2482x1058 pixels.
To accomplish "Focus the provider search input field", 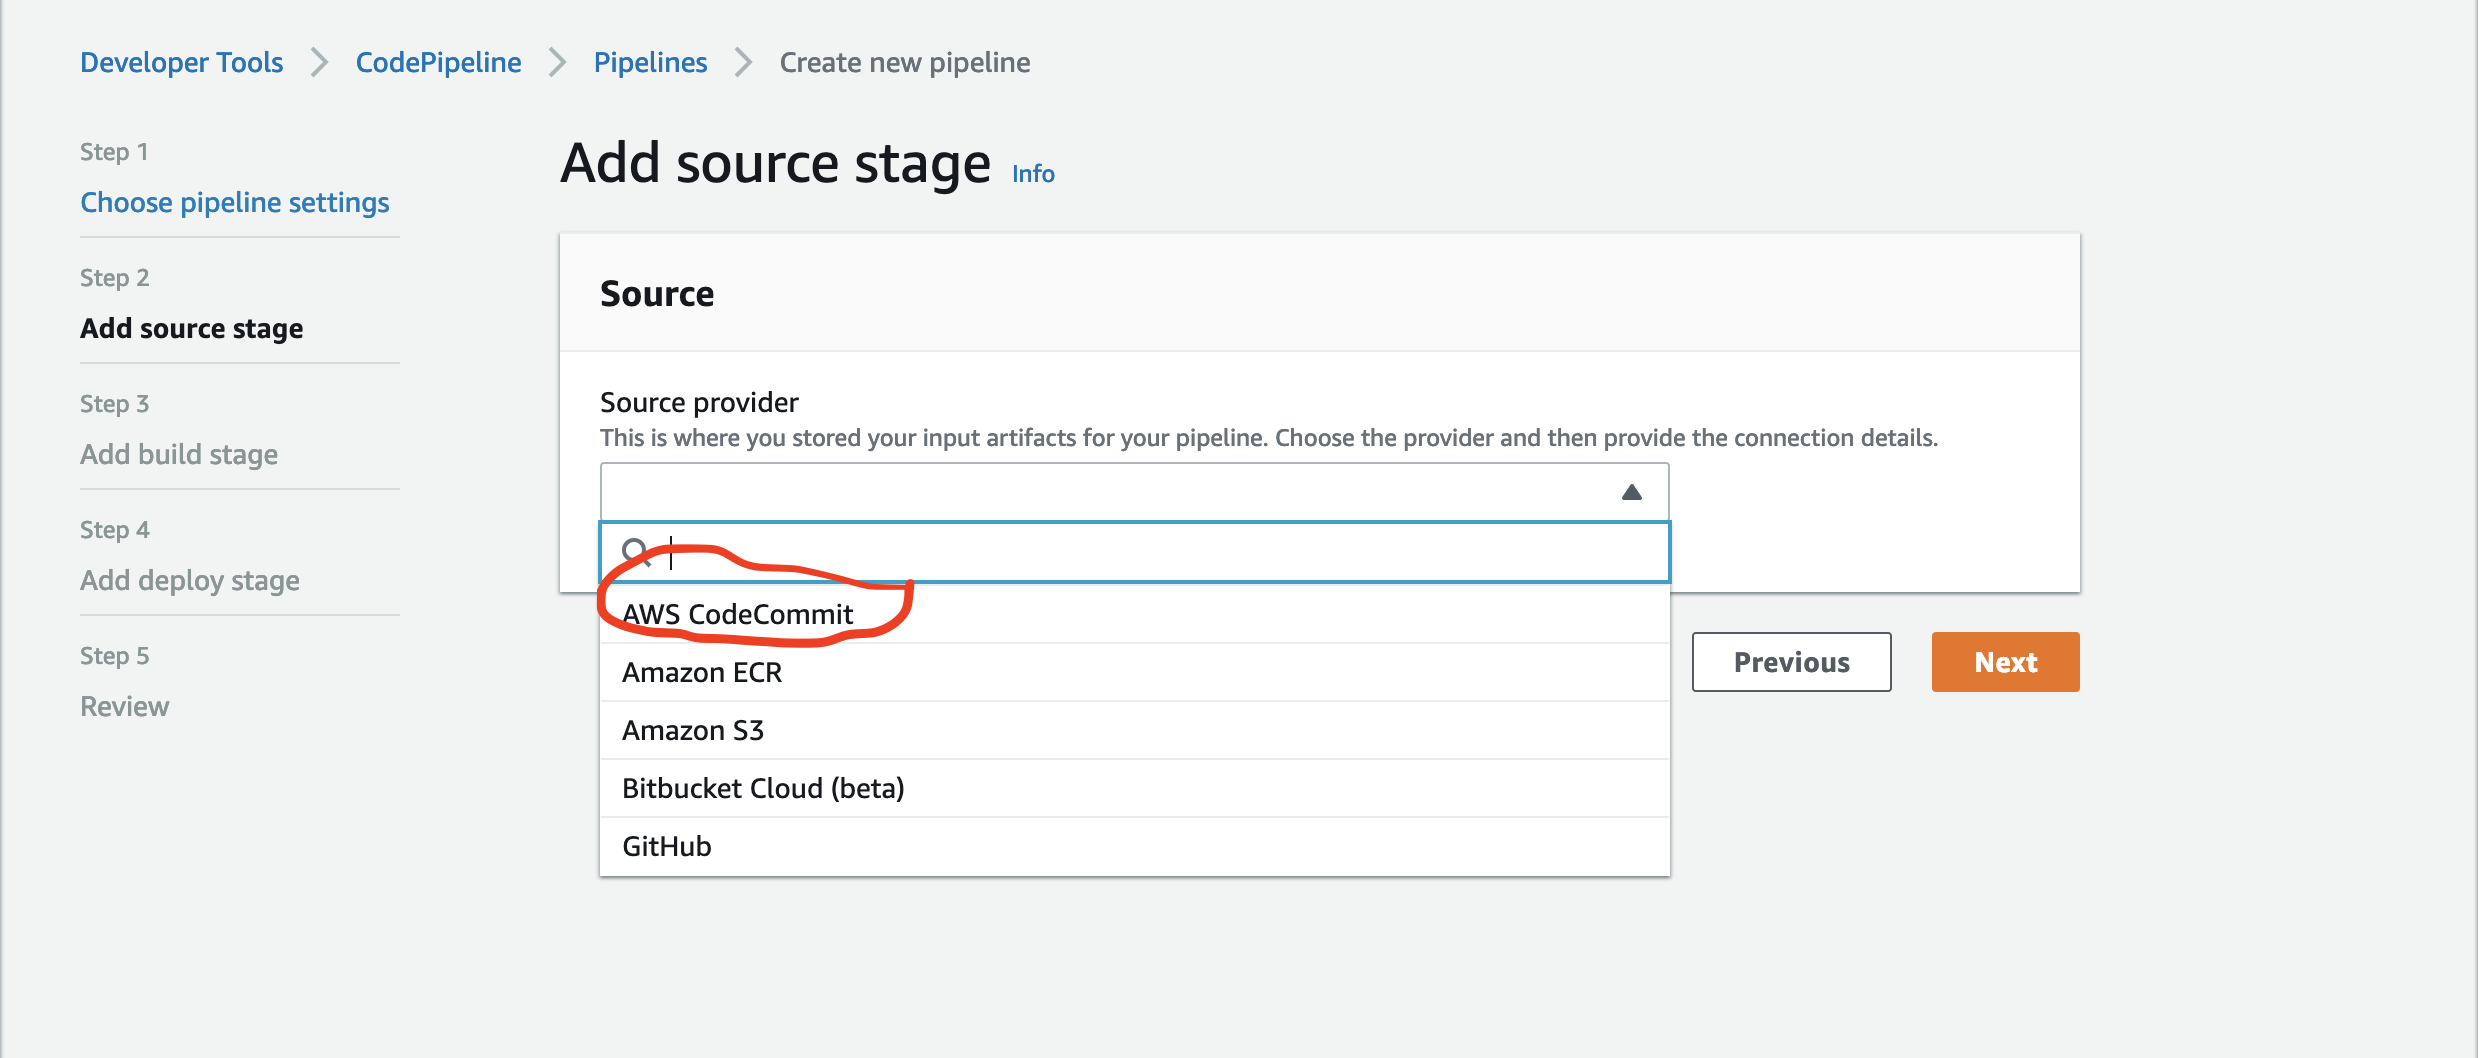I will pos(1150,552).
